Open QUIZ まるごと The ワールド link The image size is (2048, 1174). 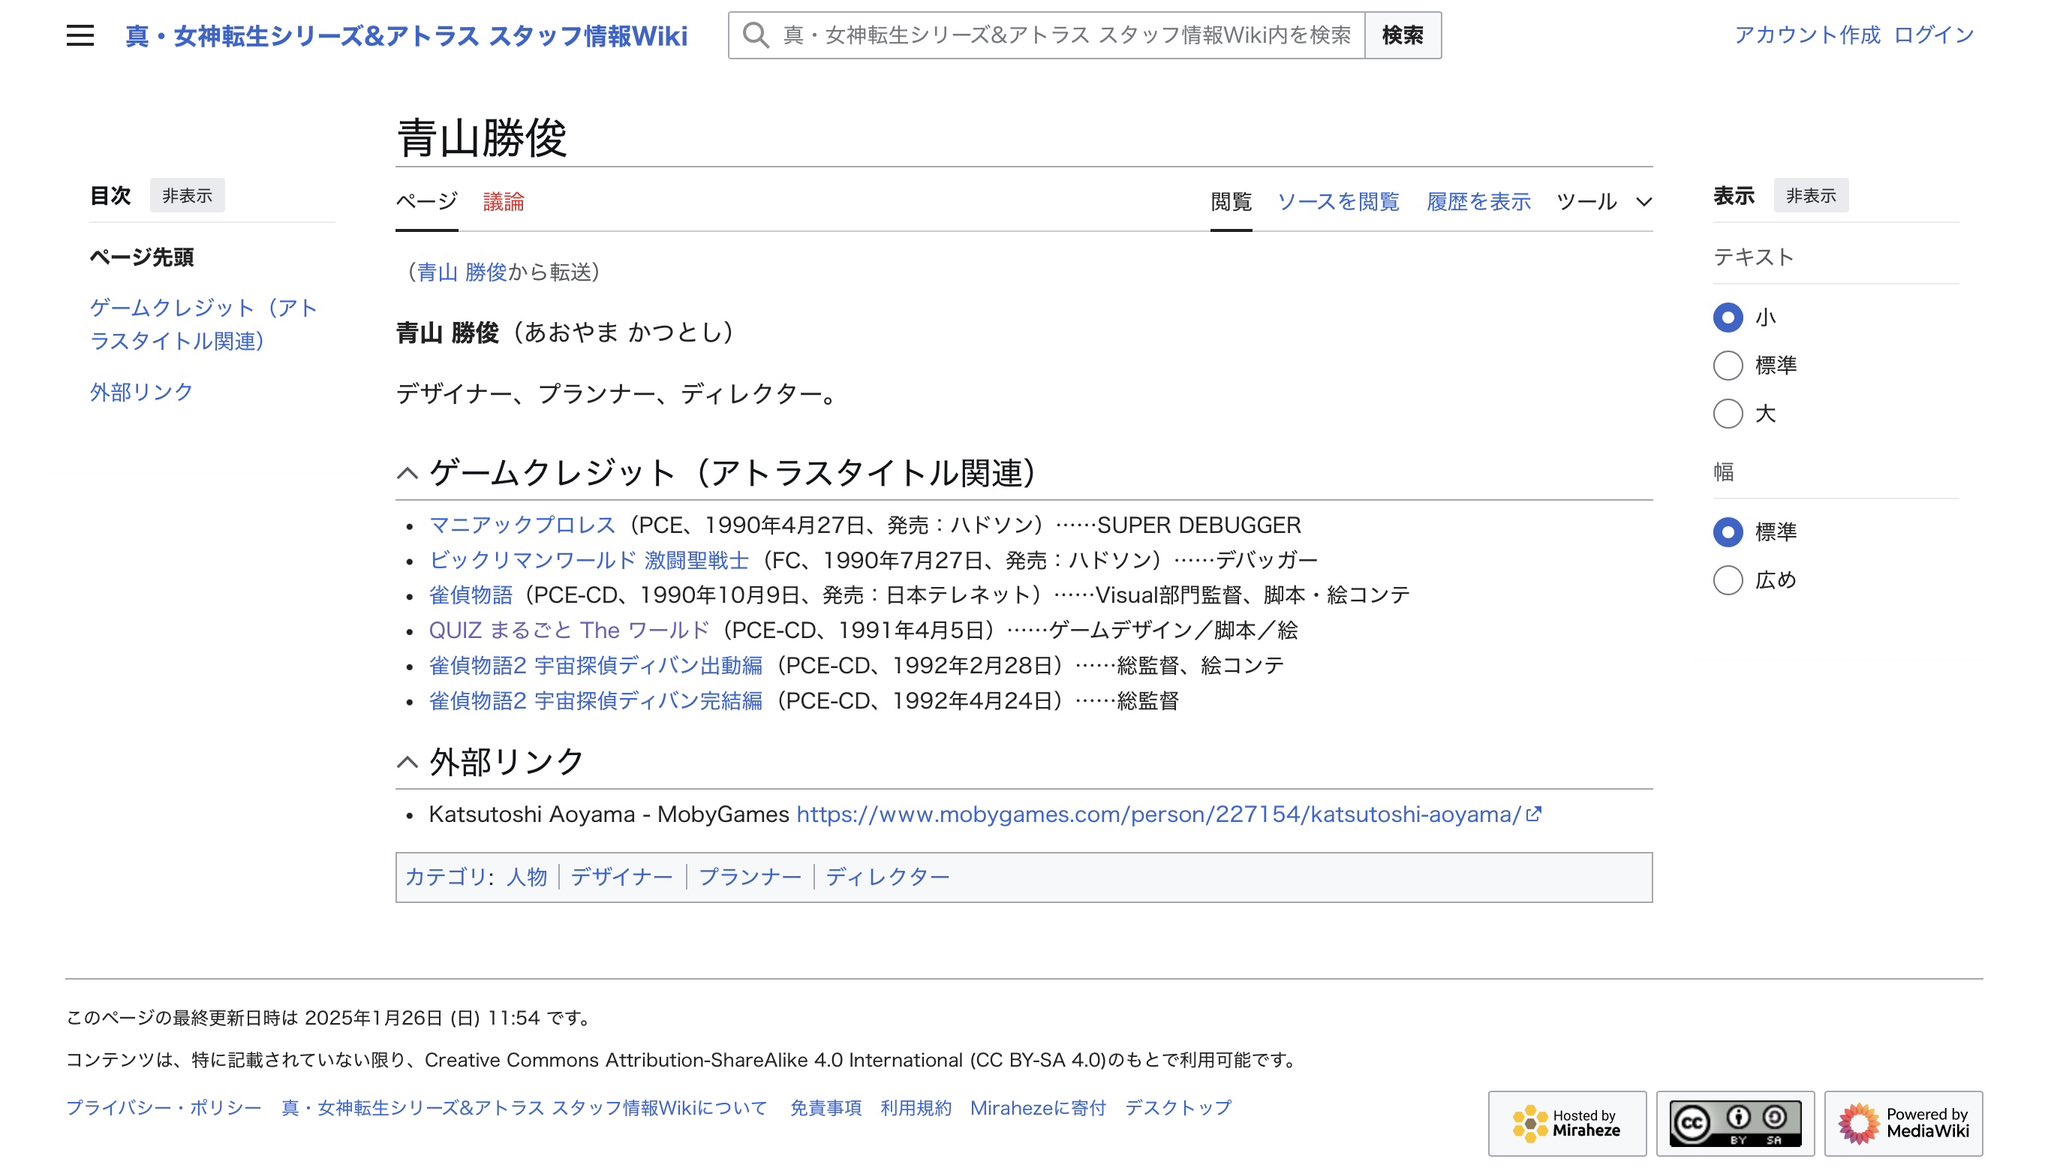pos(569,630)
